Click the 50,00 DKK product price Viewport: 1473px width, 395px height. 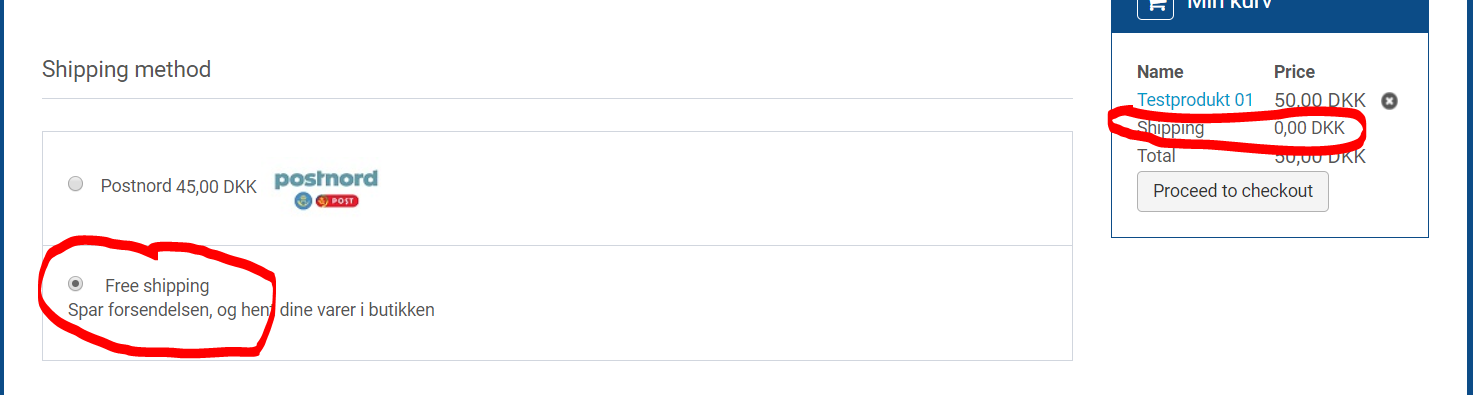(1320, 101)
